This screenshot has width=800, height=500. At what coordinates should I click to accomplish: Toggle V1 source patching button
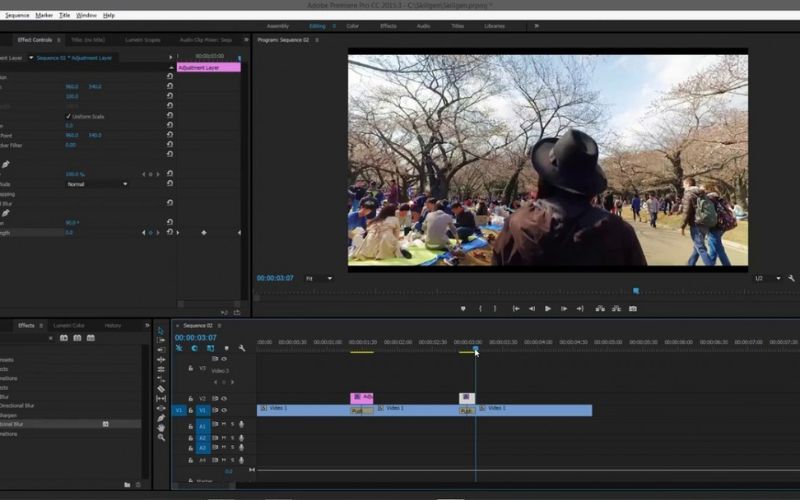[x=179, y=410]
